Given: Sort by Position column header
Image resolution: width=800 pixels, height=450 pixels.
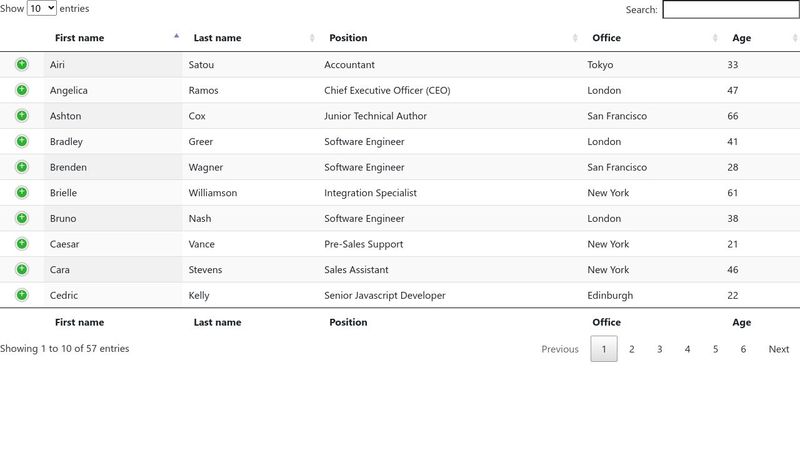Looking at the screenshot, I should pos(348,38).
